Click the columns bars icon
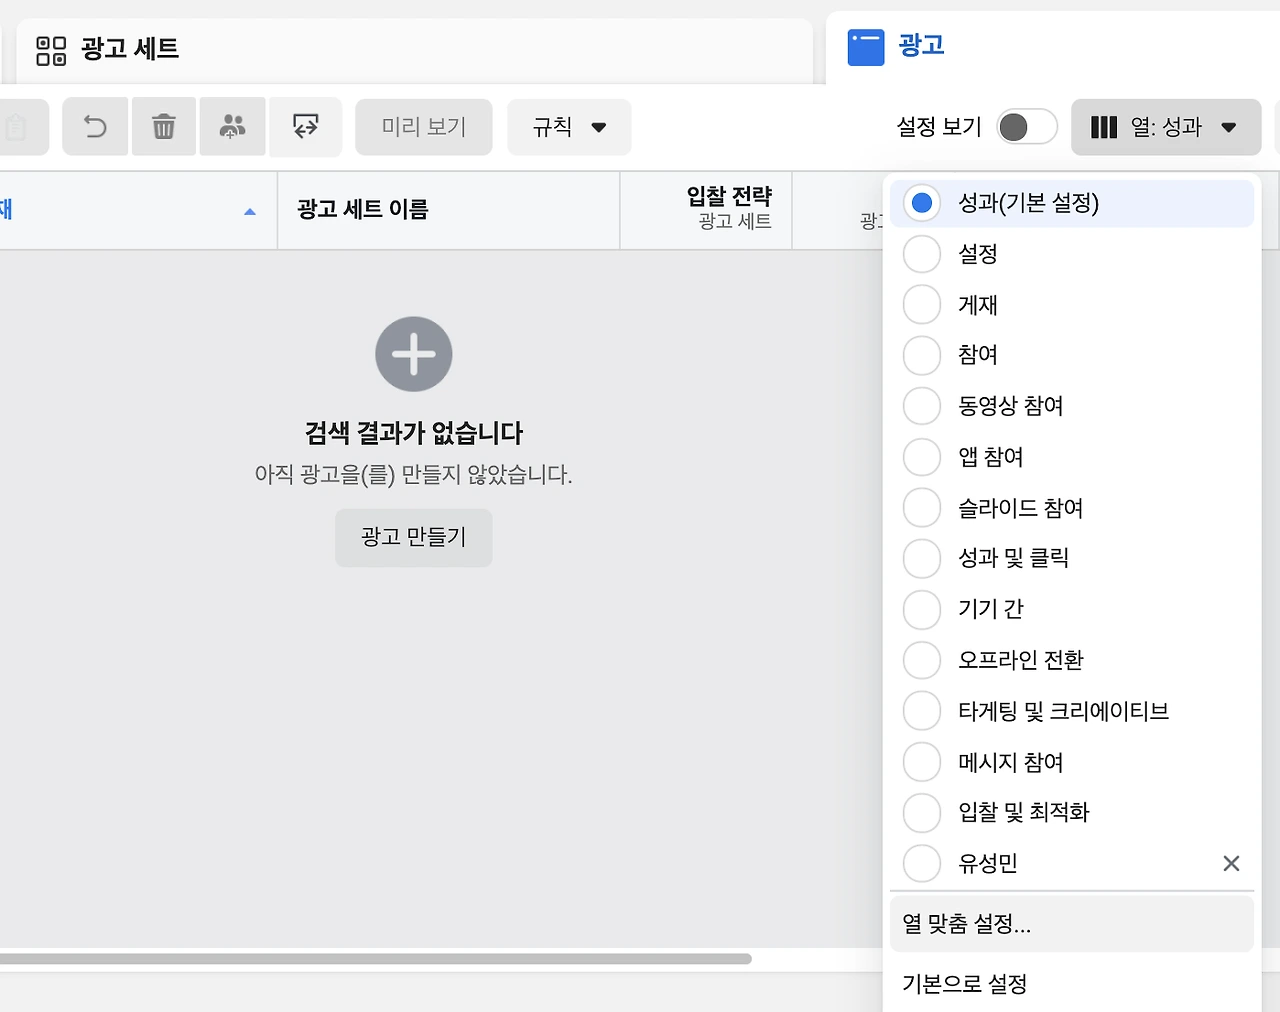Screen dimensions: 1280x1012 pos(1104,127)
